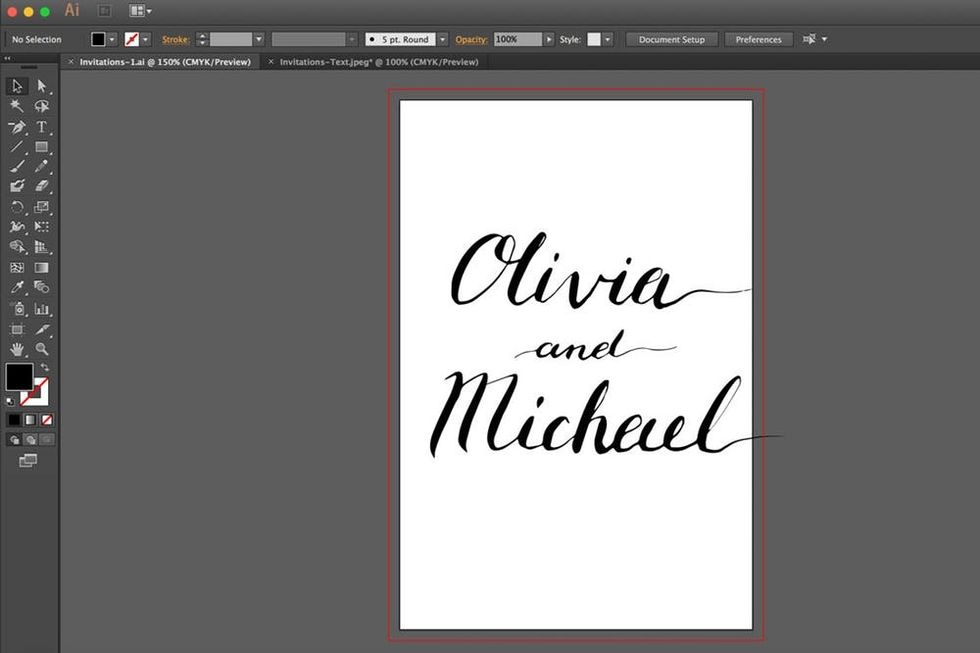Select the Zoom magnifier tool

(42, 349)
